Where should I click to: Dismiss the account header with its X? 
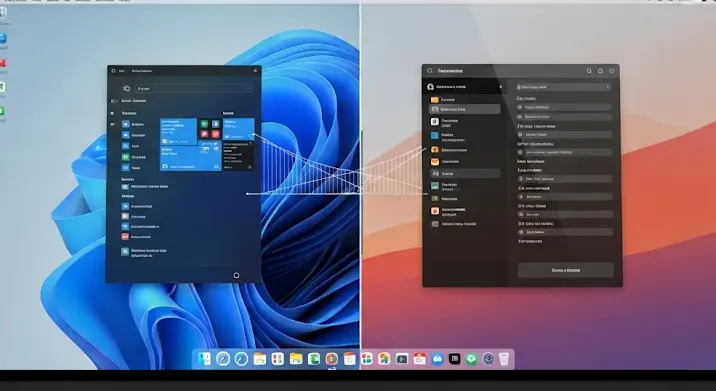[500, 86]
